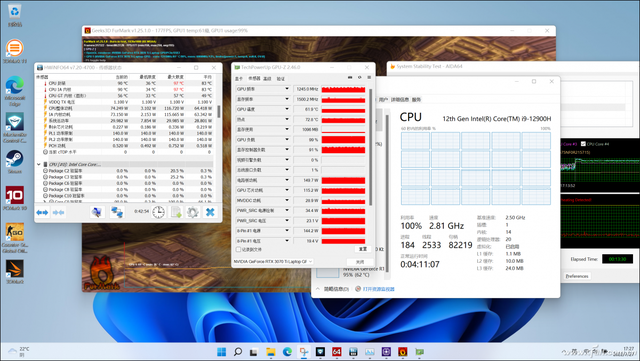Click the HWiNFO clock reset timer icon
640x361 pixels.
click(x=158, y=212)
